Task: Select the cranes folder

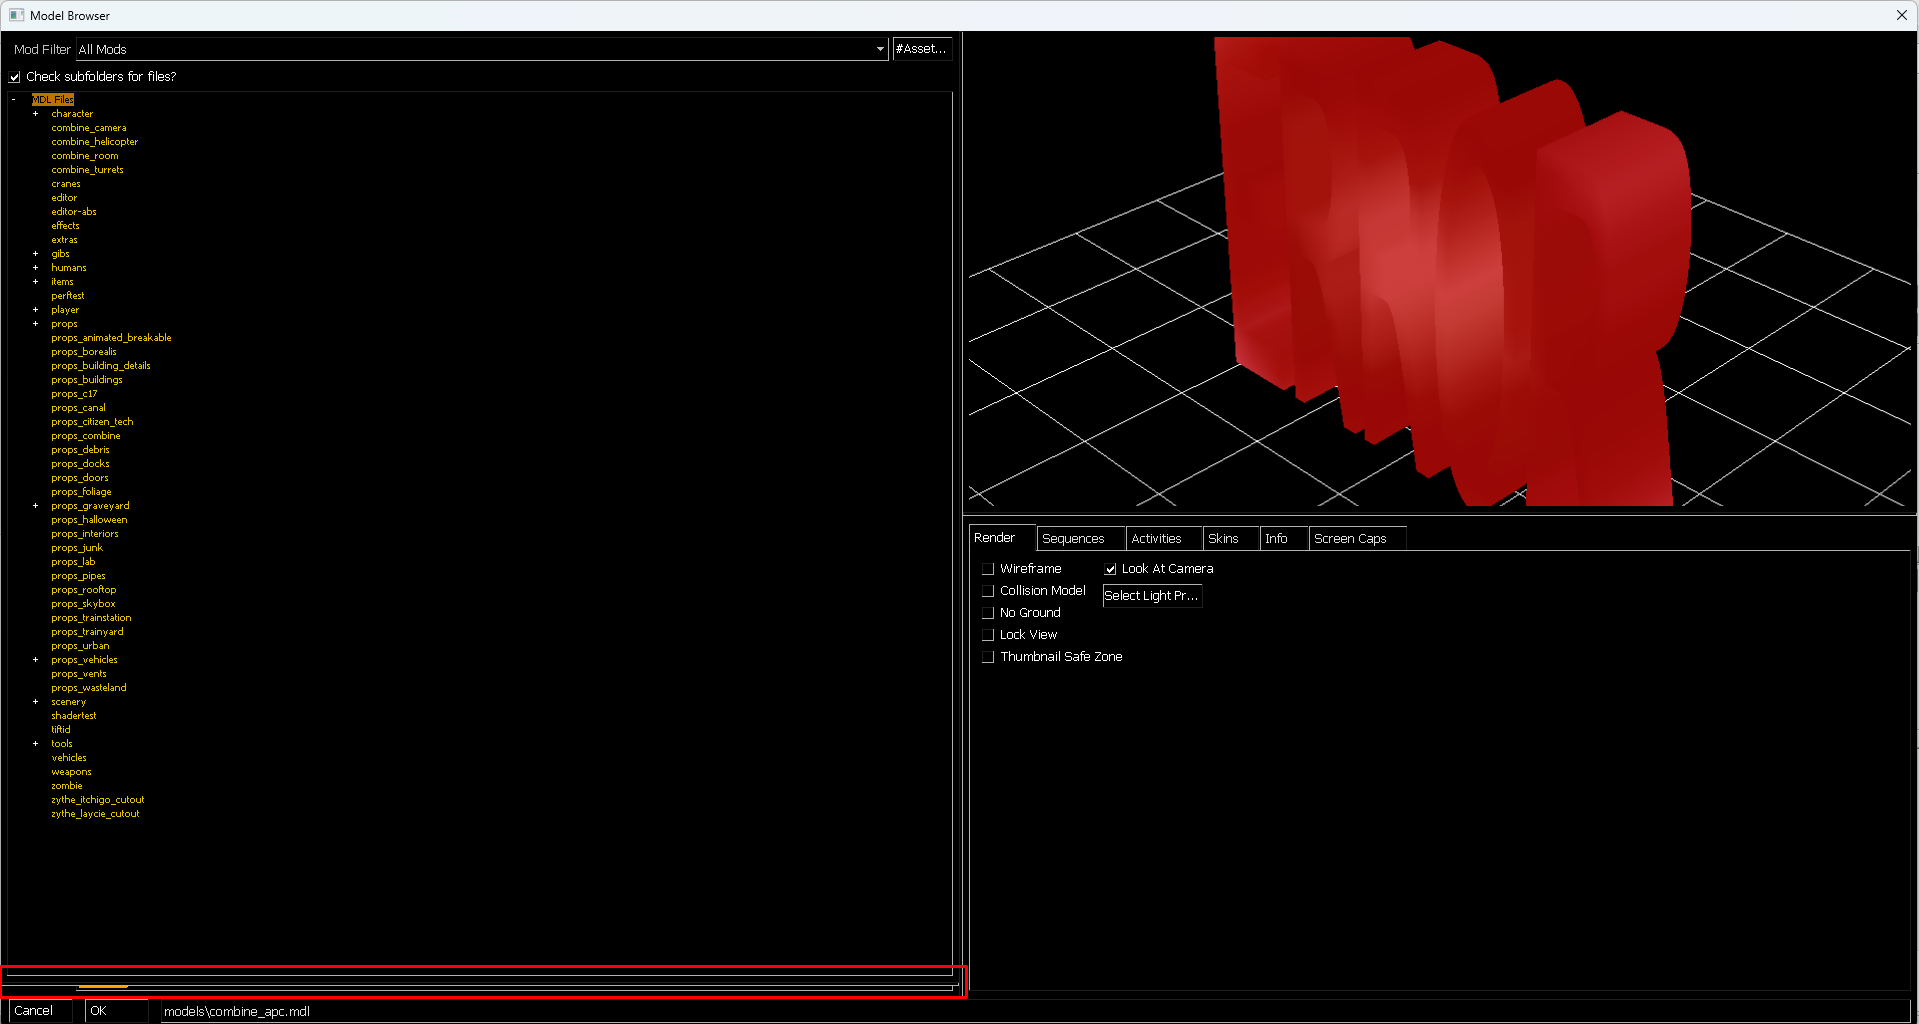Action: click(66, 184)
